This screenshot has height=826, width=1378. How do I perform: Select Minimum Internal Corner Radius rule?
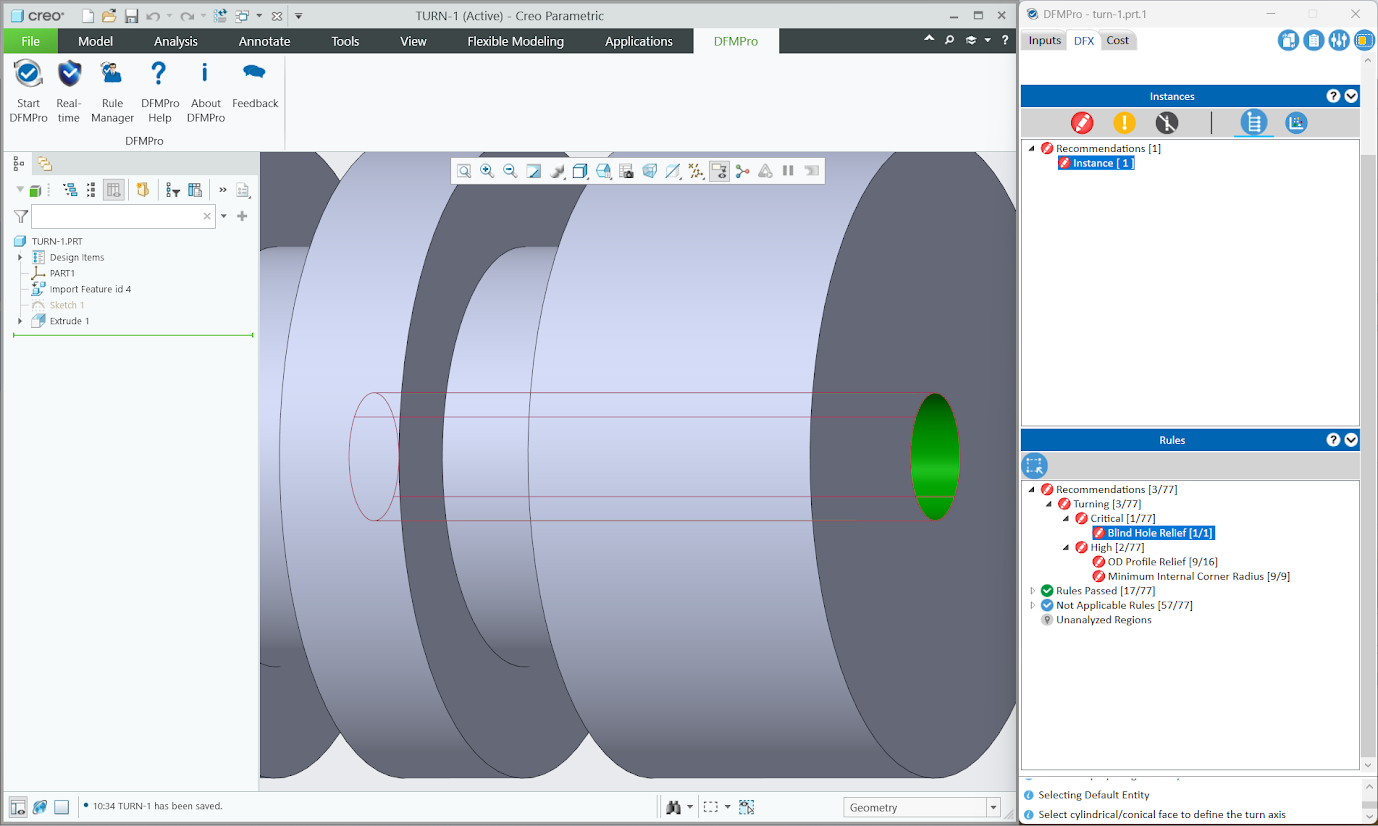pyautogui.click(x=1198, y=576)
